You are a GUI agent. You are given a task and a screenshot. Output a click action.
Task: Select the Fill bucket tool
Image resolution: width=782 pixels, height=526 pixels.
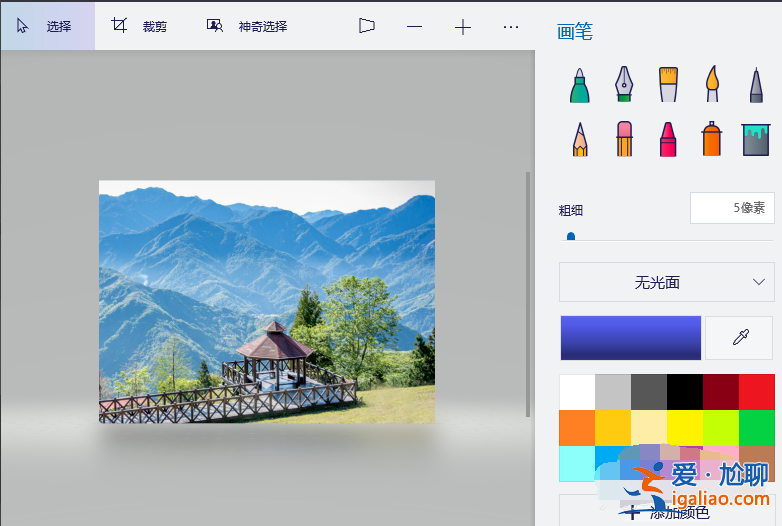[x=756, y=140]
